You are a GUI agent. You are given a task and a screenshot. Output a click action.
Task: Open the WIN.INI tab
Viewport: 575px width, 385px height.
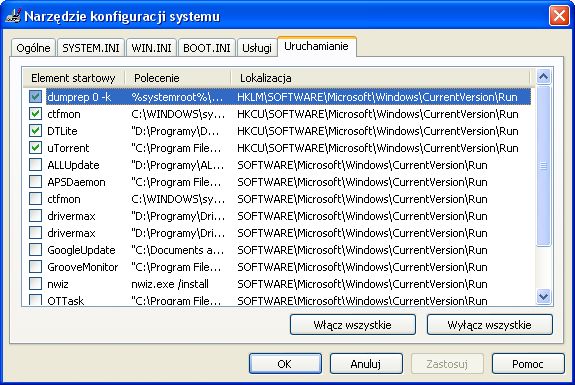(x=151, y=48)
